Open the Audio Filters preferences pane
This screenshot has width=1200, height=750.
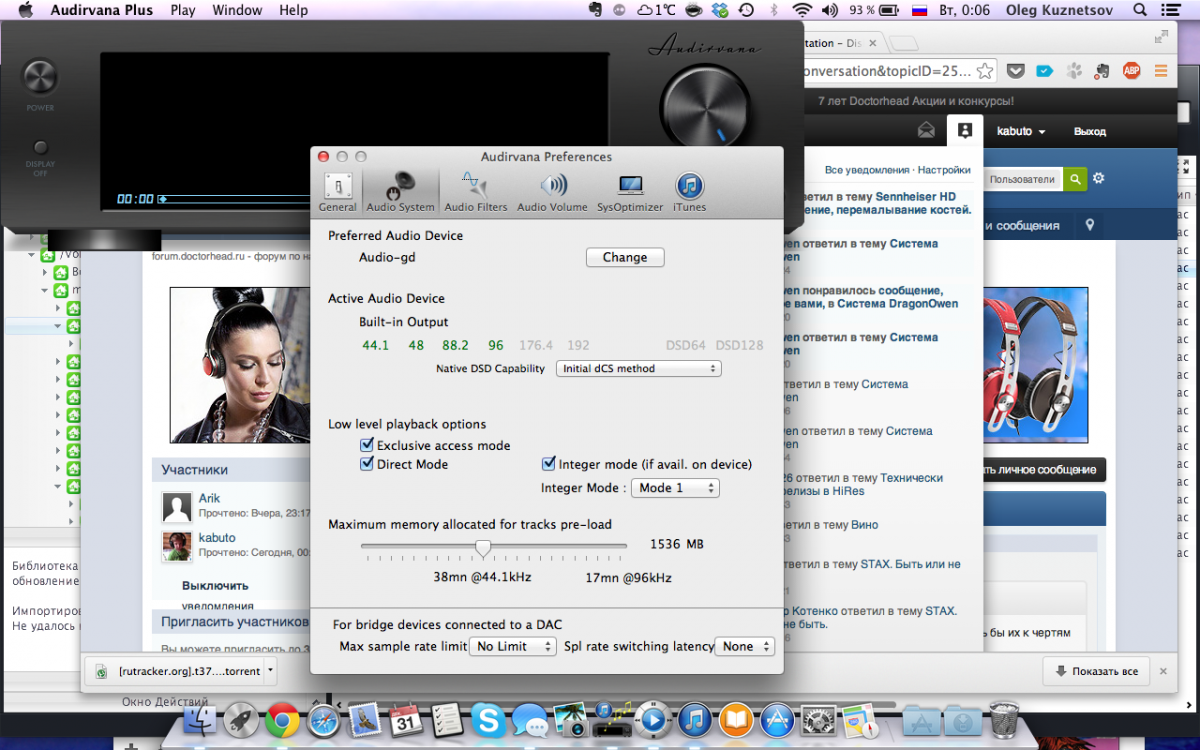tap(476, 192)
